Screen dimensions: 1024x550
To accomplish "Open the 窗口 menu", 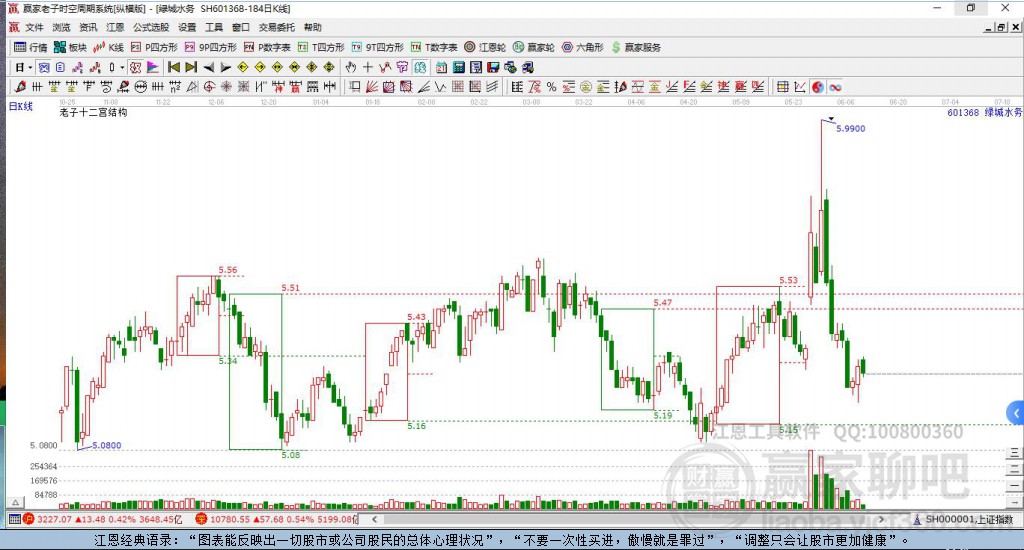I will point(241,27).
